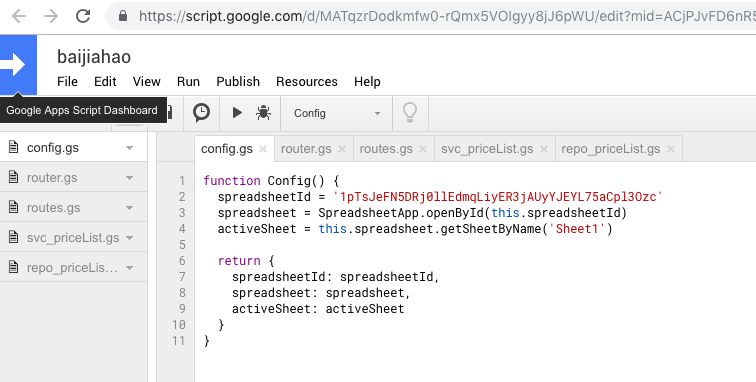Open the Publish menu
The image size is (756, 382).
pos(238,82)
